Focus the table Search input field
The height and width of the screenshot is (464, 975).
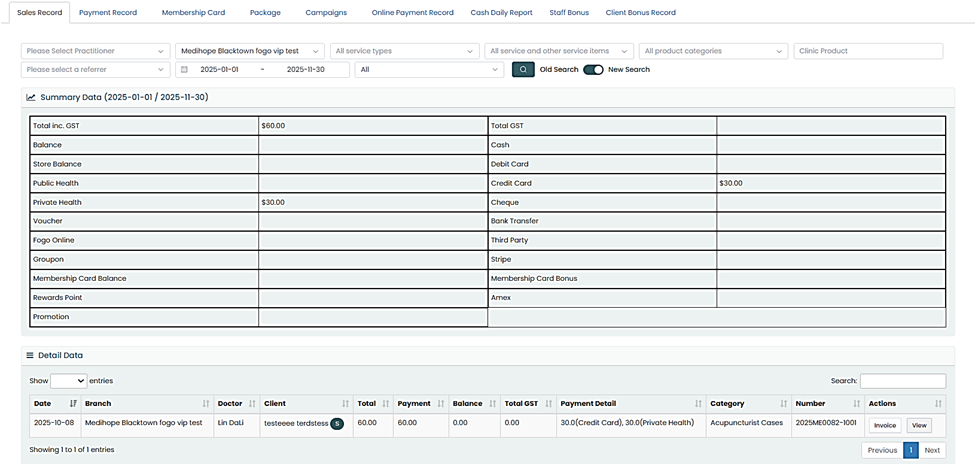click(x=902, y=381)
